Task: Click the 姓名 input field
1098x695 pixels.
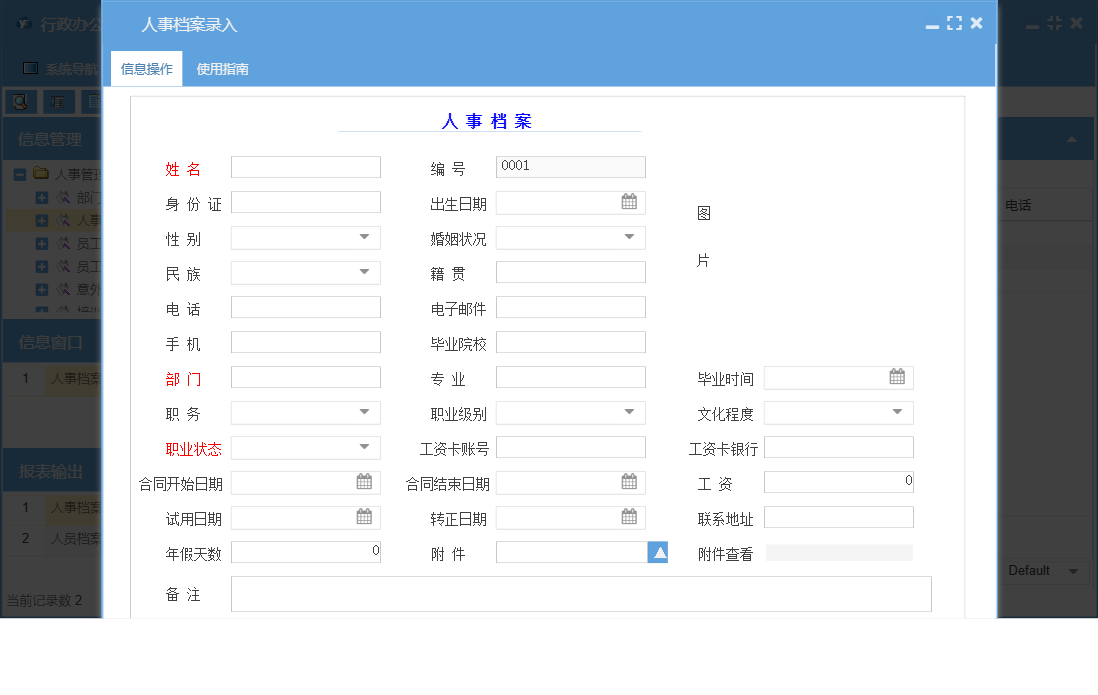Action: coord(305,166)
